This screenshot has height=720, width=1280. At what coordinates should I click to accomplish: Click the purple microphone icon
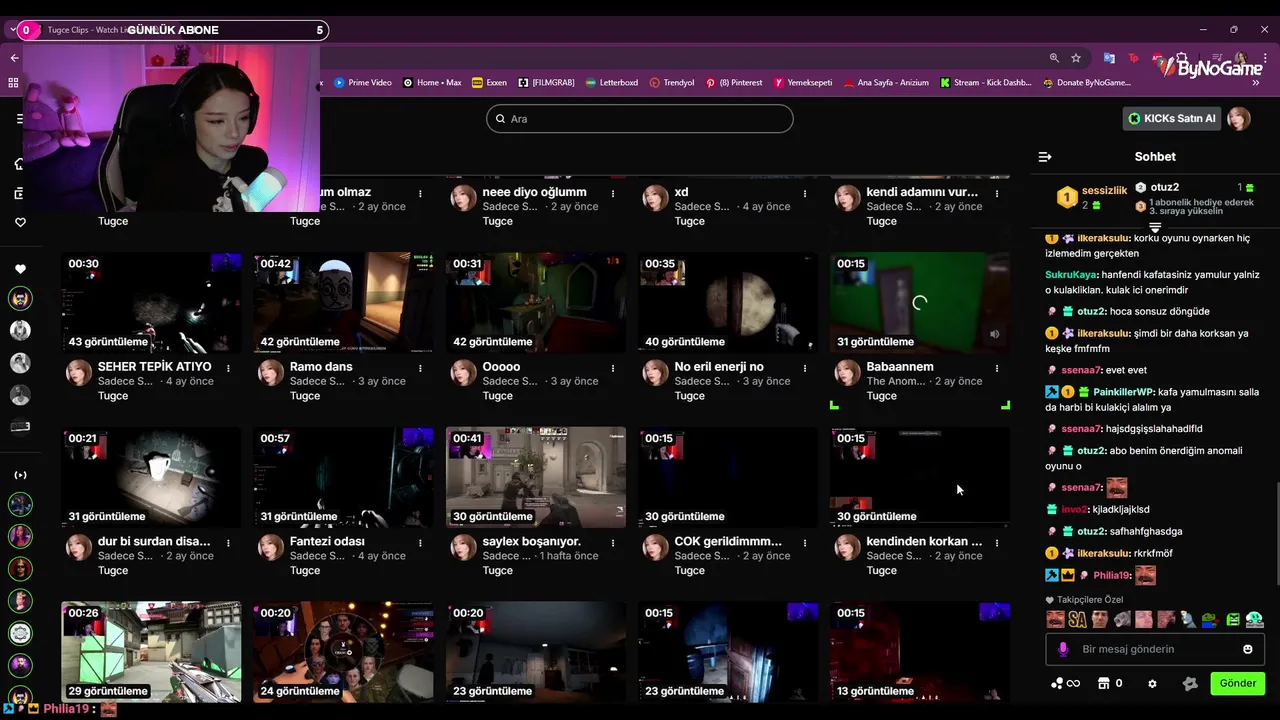pos(1064,649)
